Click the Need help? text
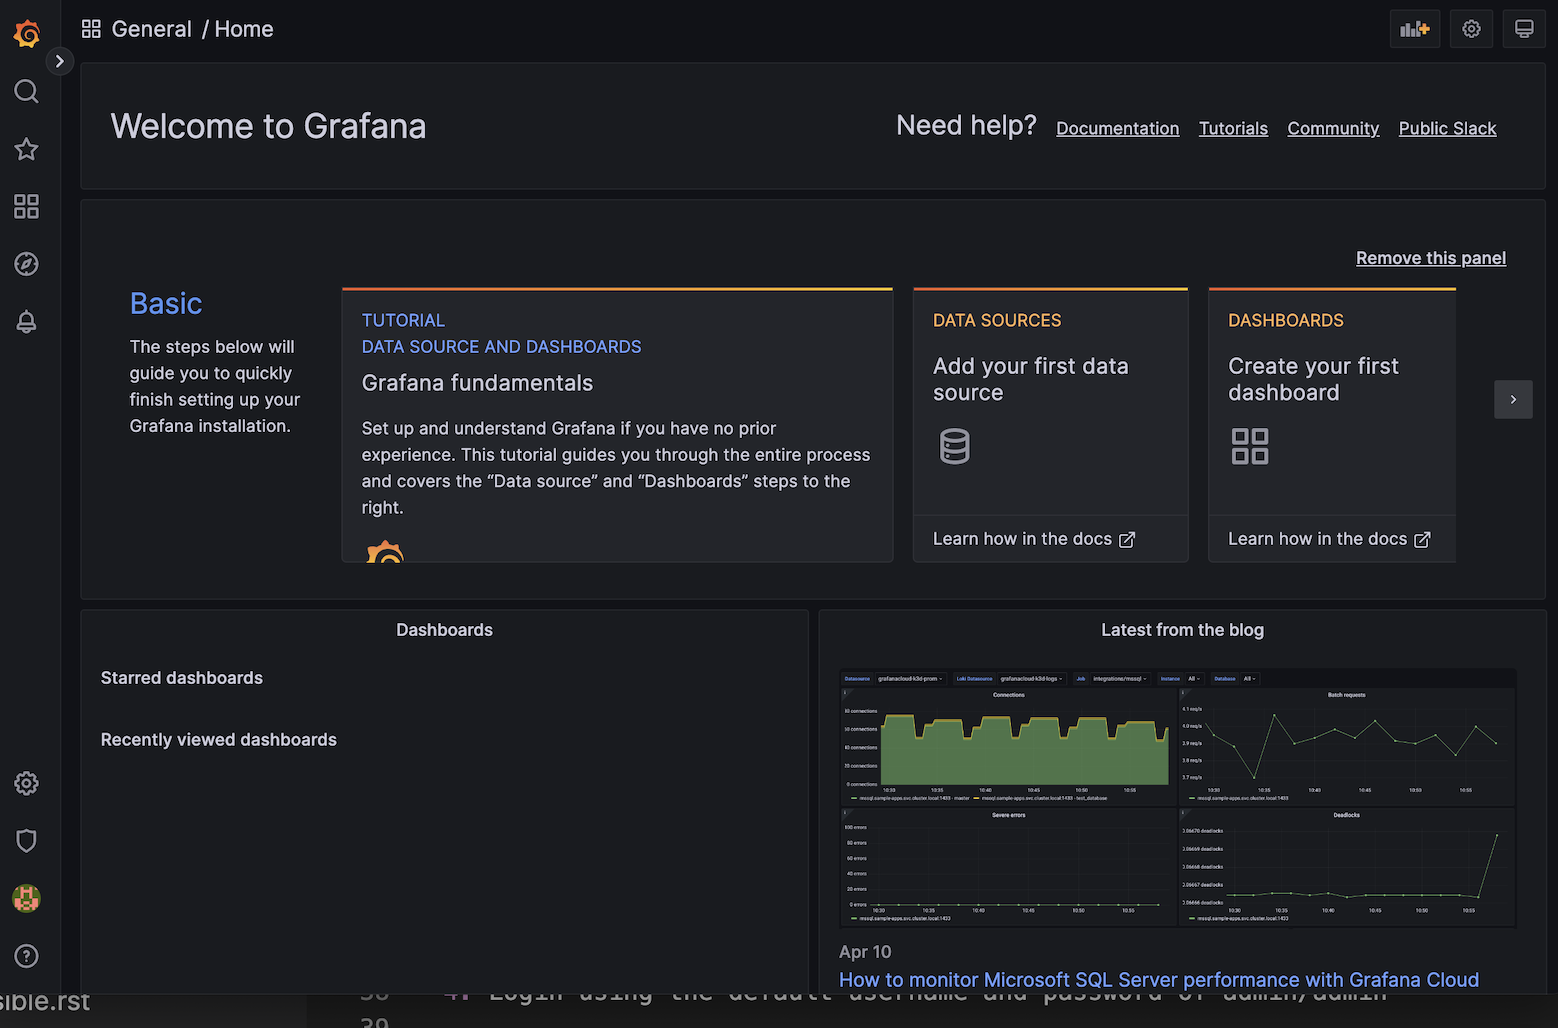The image size is (1558, 1028). pos(966,125)
